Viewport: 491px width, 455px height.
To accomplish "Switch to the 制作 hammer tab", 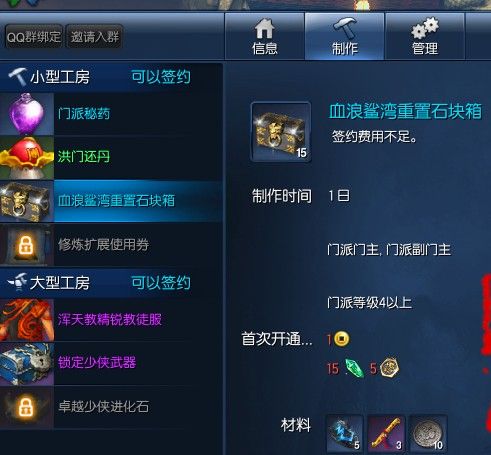I will (x=345, y=37).
